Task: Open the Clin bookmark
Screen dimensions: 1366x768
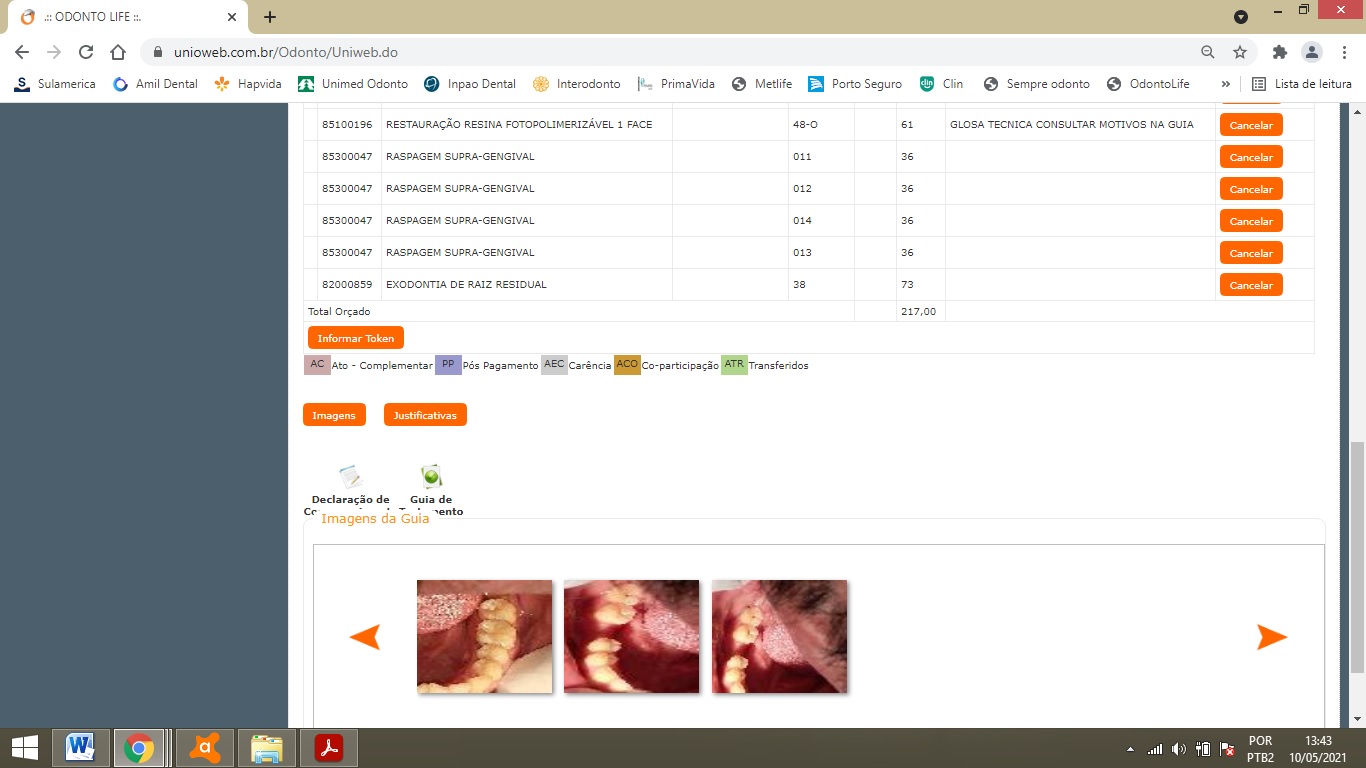Action: click(x=941, y=84)
